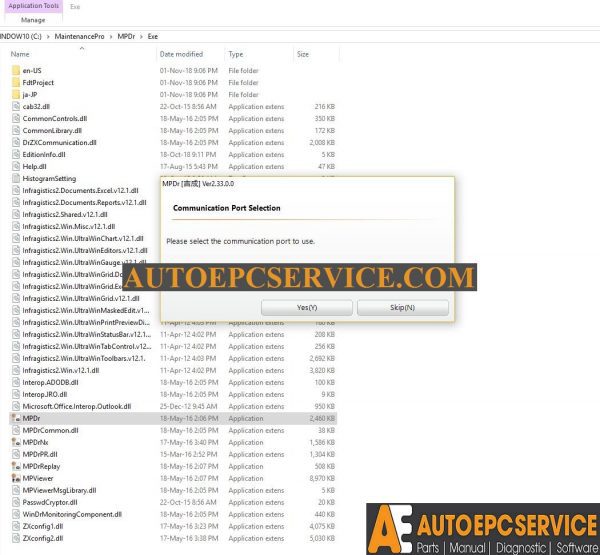Click the FdtProject folder icon
The height and width of the screenshot is (555, 600).
[x=16, y=82]
